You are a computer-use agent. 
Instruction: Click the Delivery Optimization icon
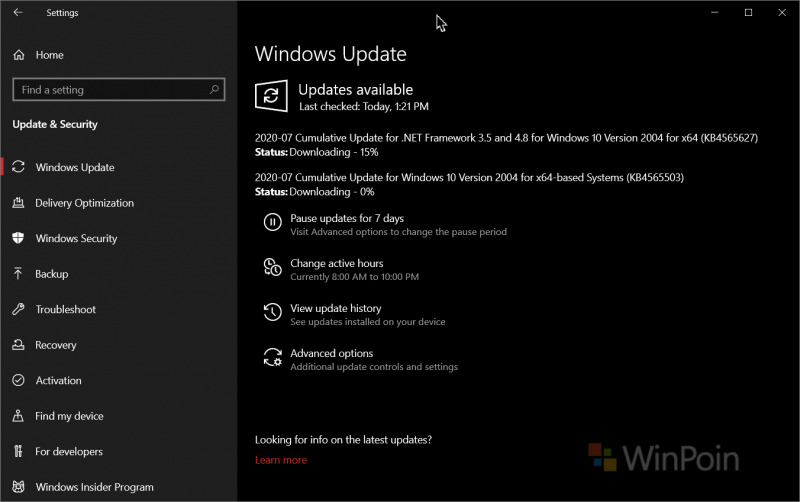pyautogui.click(x=18, y=203)
